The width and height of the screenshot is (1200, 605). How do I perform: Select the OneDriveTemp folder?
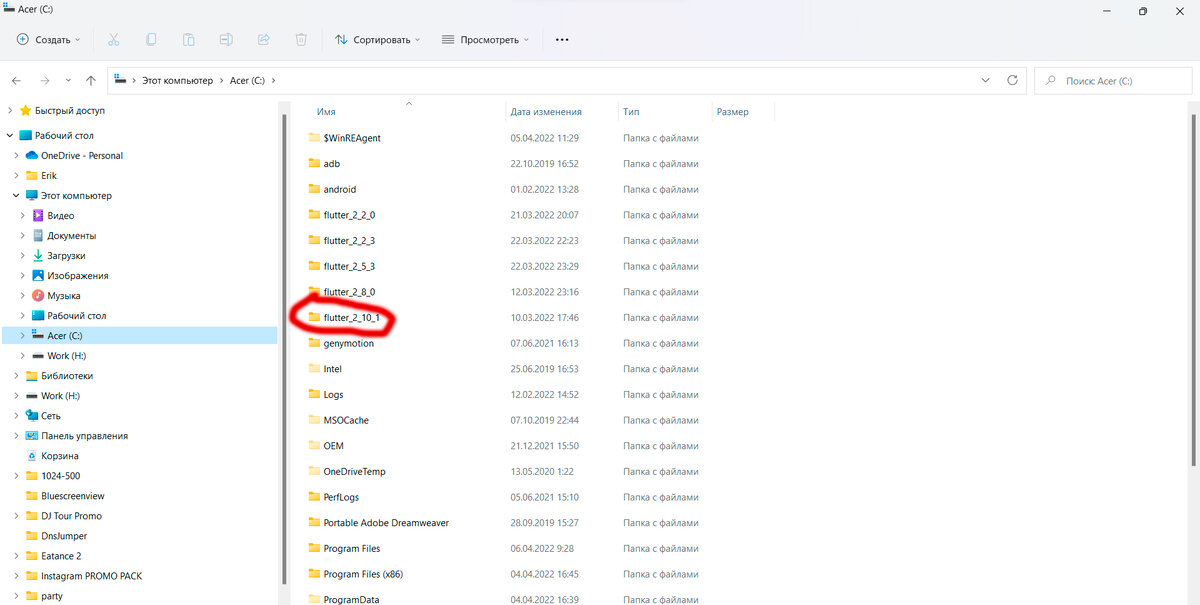click(354, 471)
